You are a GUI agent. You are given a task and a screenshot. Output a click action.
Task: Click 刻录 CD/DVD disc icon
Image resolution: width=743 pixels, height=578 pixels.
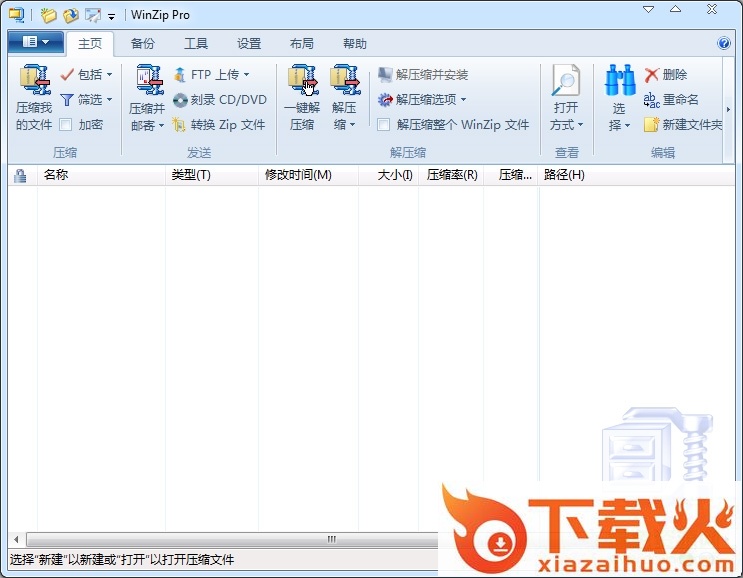point(180,100)
